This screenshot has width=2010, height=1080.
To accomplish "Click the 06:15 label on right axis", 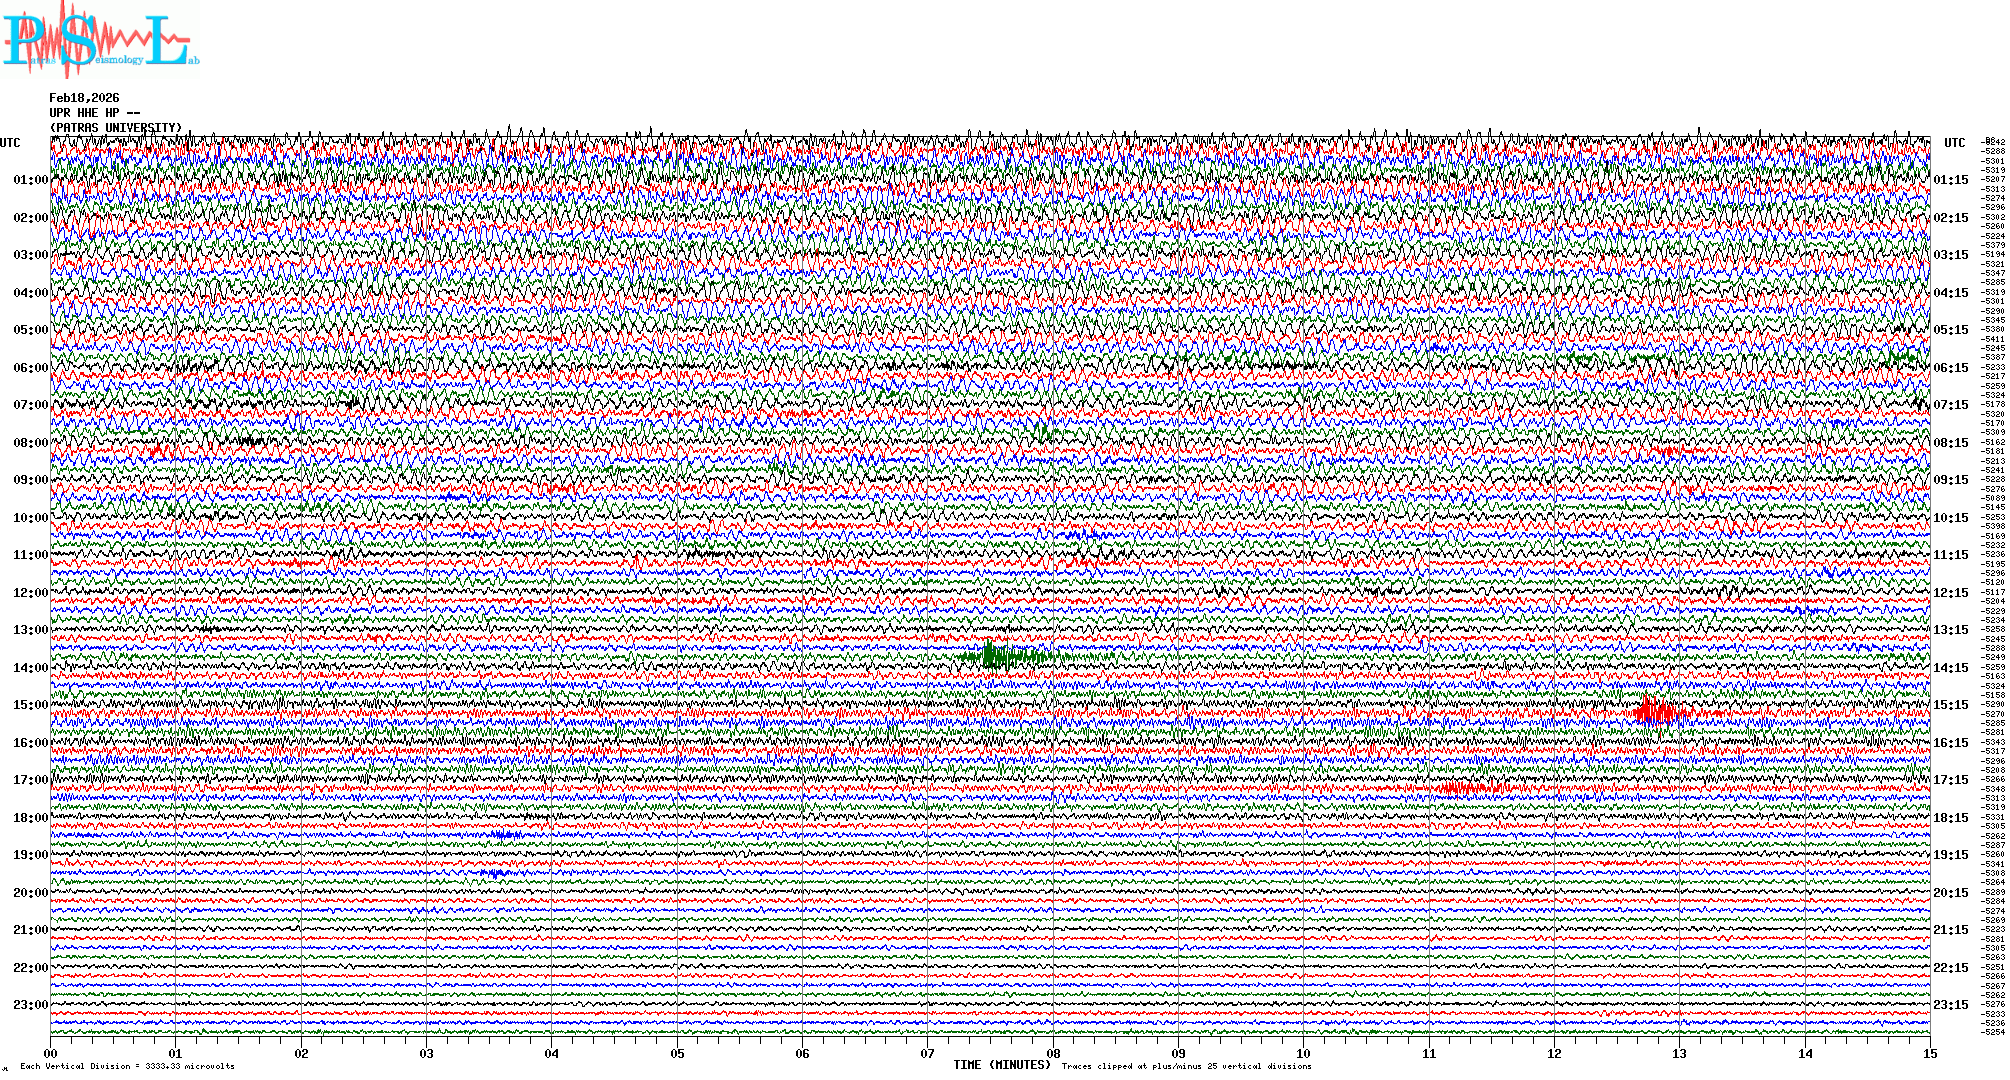I will (1950, 368).
